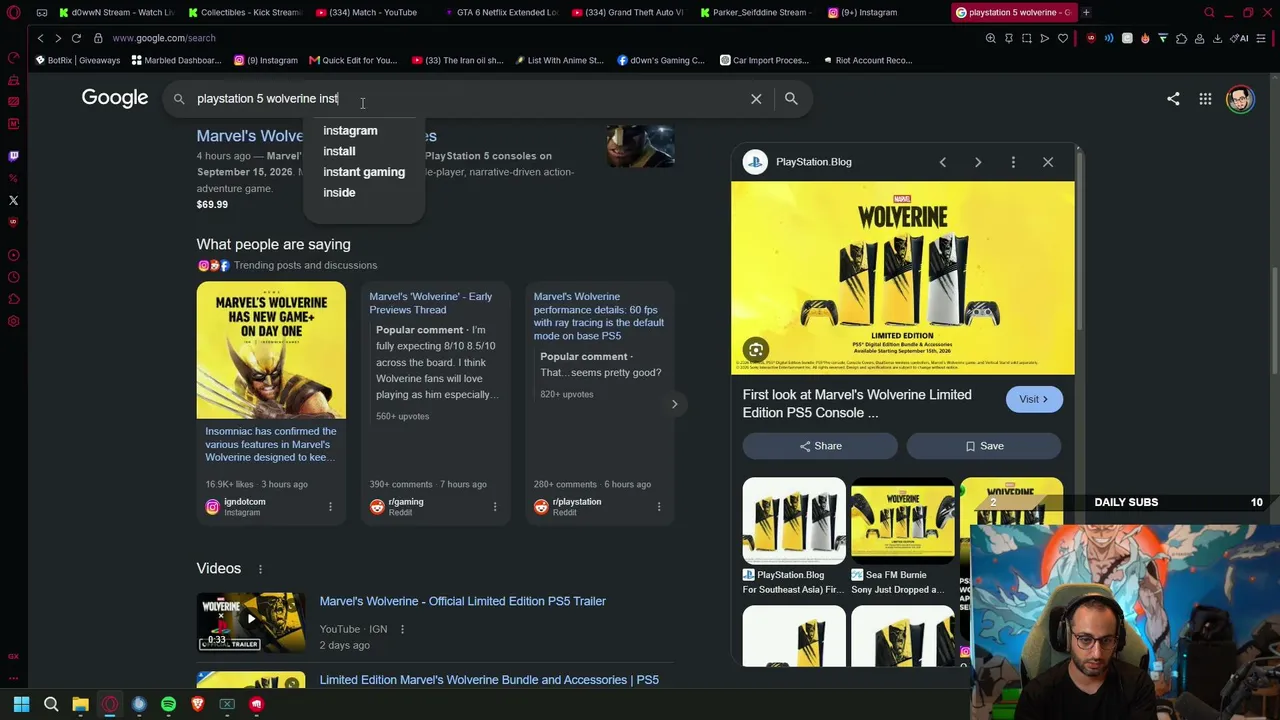The width and height of the screenshot is (1280, 720).
Task: Show previous image in the preview panel
Action: tap(942, 162)
